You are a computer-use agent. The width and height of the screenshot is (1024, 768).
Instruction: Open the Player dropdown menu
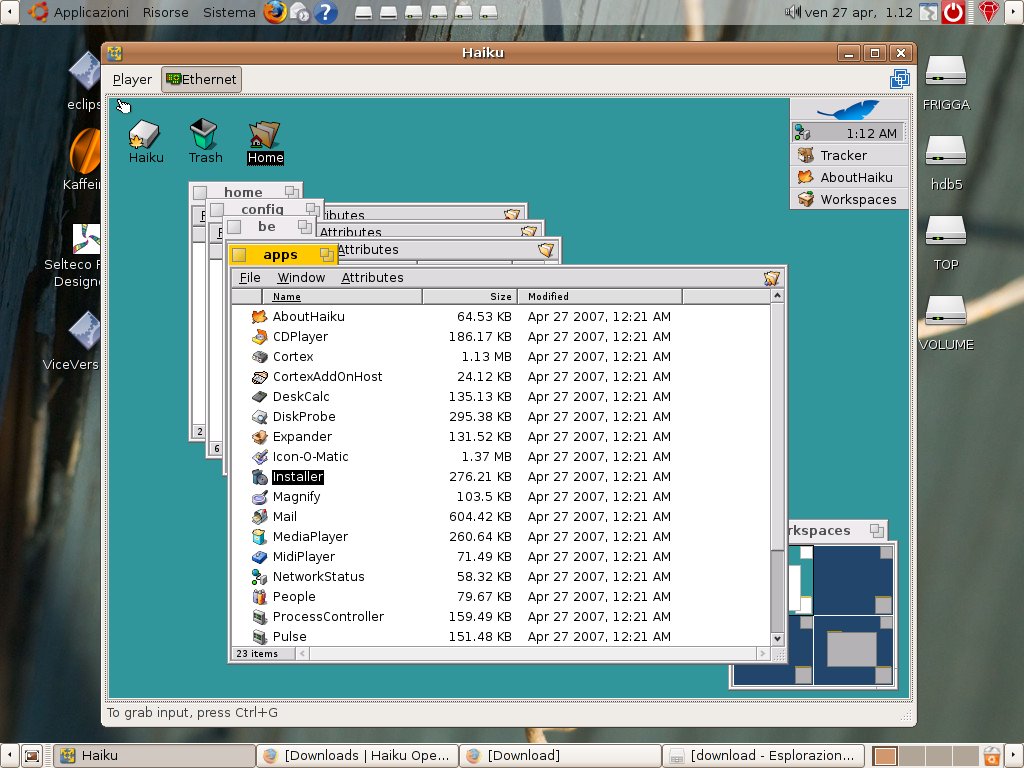[x=132, y=80]
